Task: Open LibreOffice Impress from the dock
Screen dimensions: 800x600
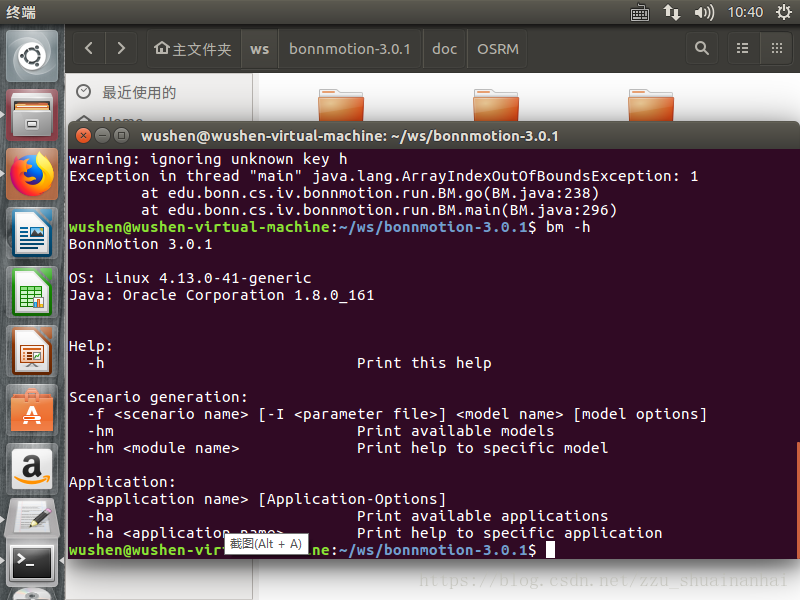Action: click(x=32, y=352)
